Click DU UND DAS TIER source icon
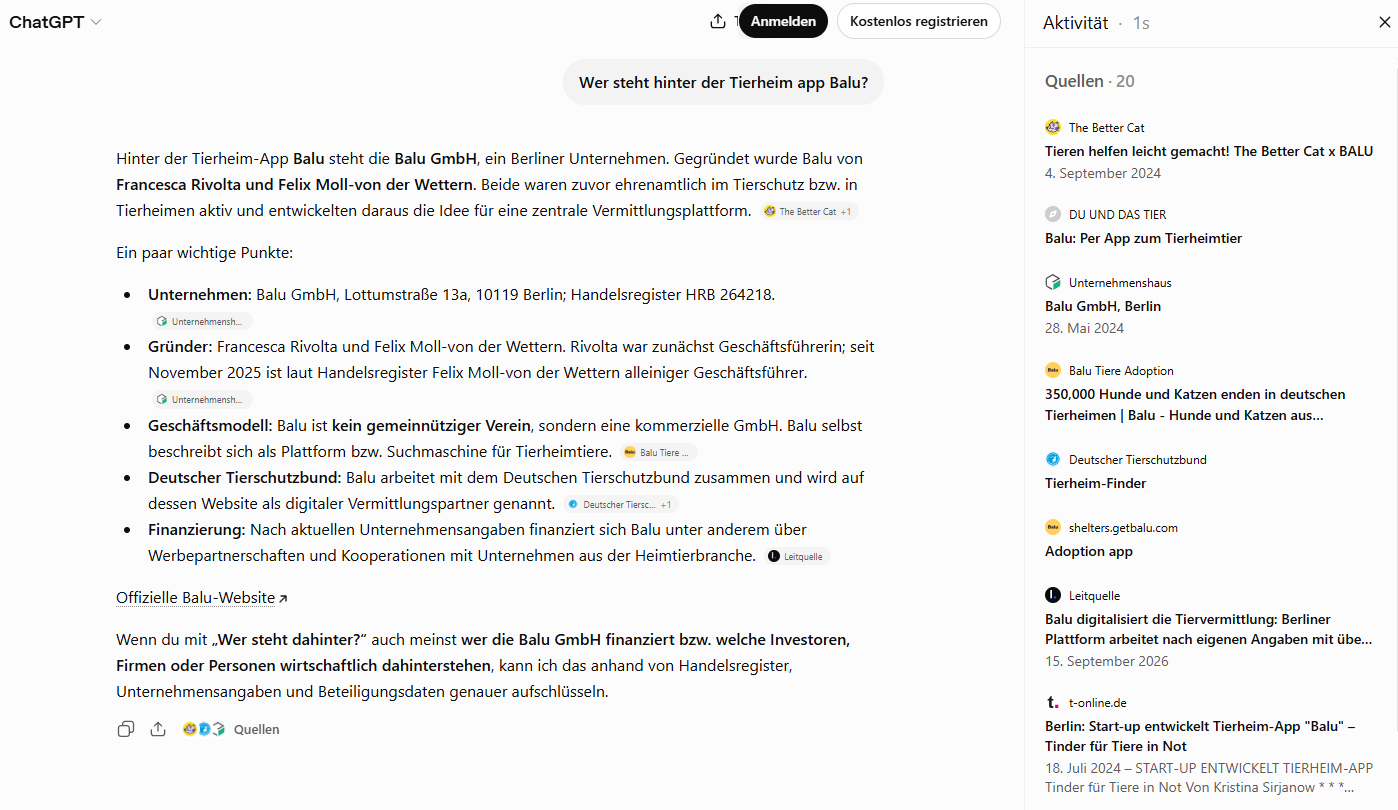This screenshot has height=810, width=1398. tap(1053, 214)
